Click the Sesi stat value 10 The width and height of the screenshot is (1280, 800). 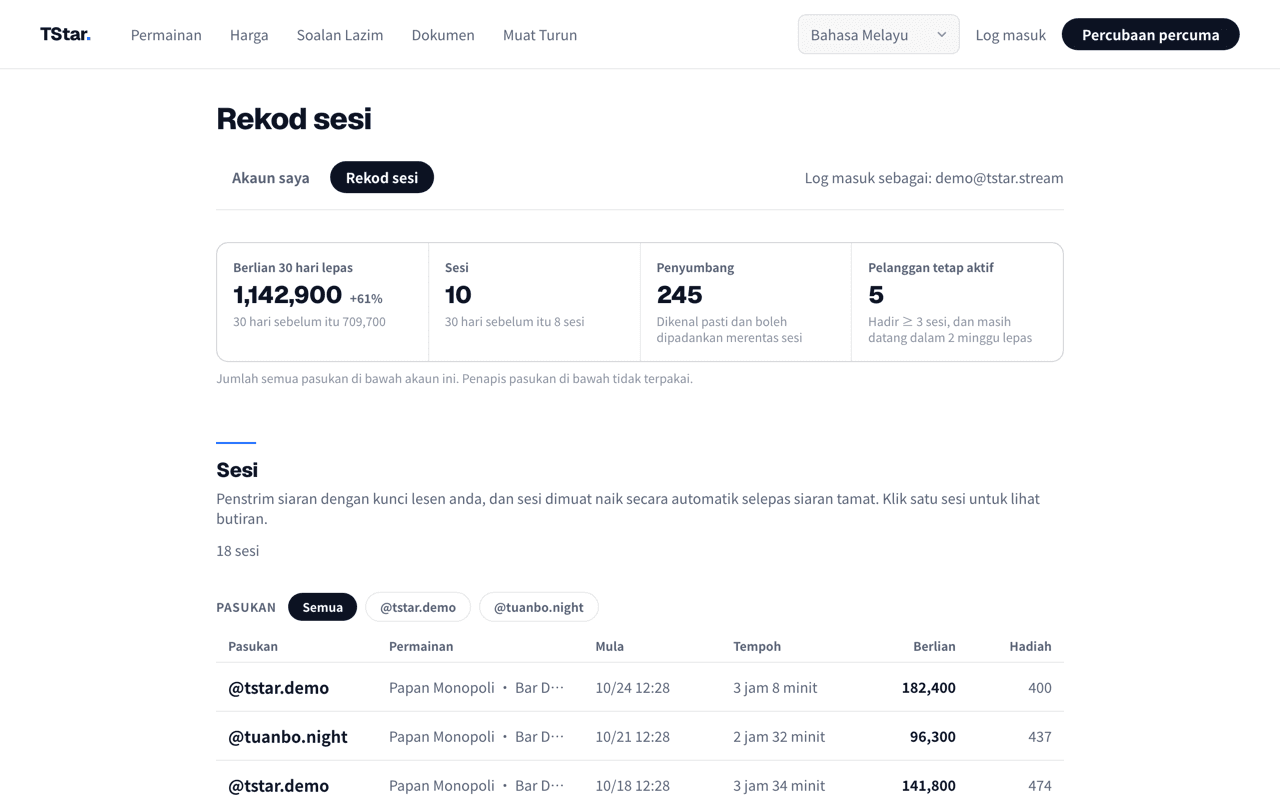458,295
